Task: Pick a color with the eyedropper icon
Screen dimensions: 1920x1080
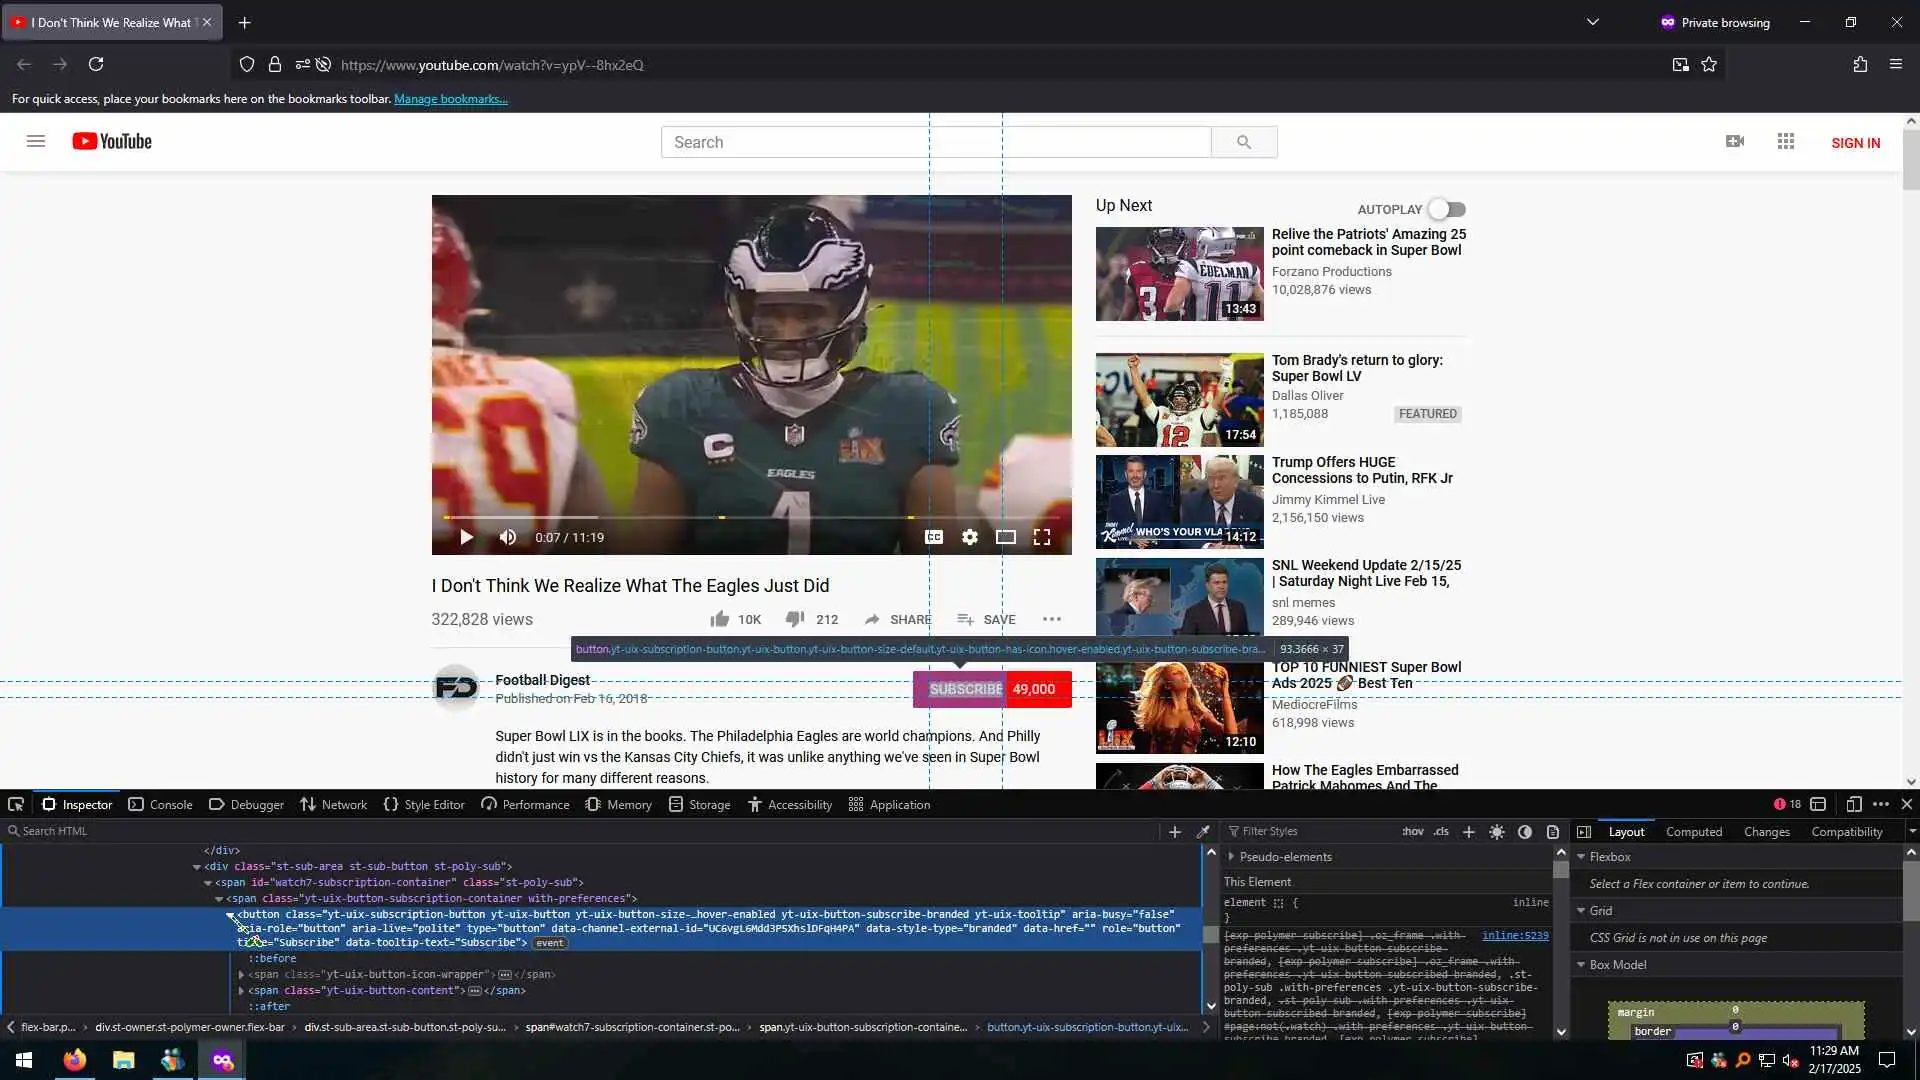Action: pyautogui.click(x=1203, y=831)
